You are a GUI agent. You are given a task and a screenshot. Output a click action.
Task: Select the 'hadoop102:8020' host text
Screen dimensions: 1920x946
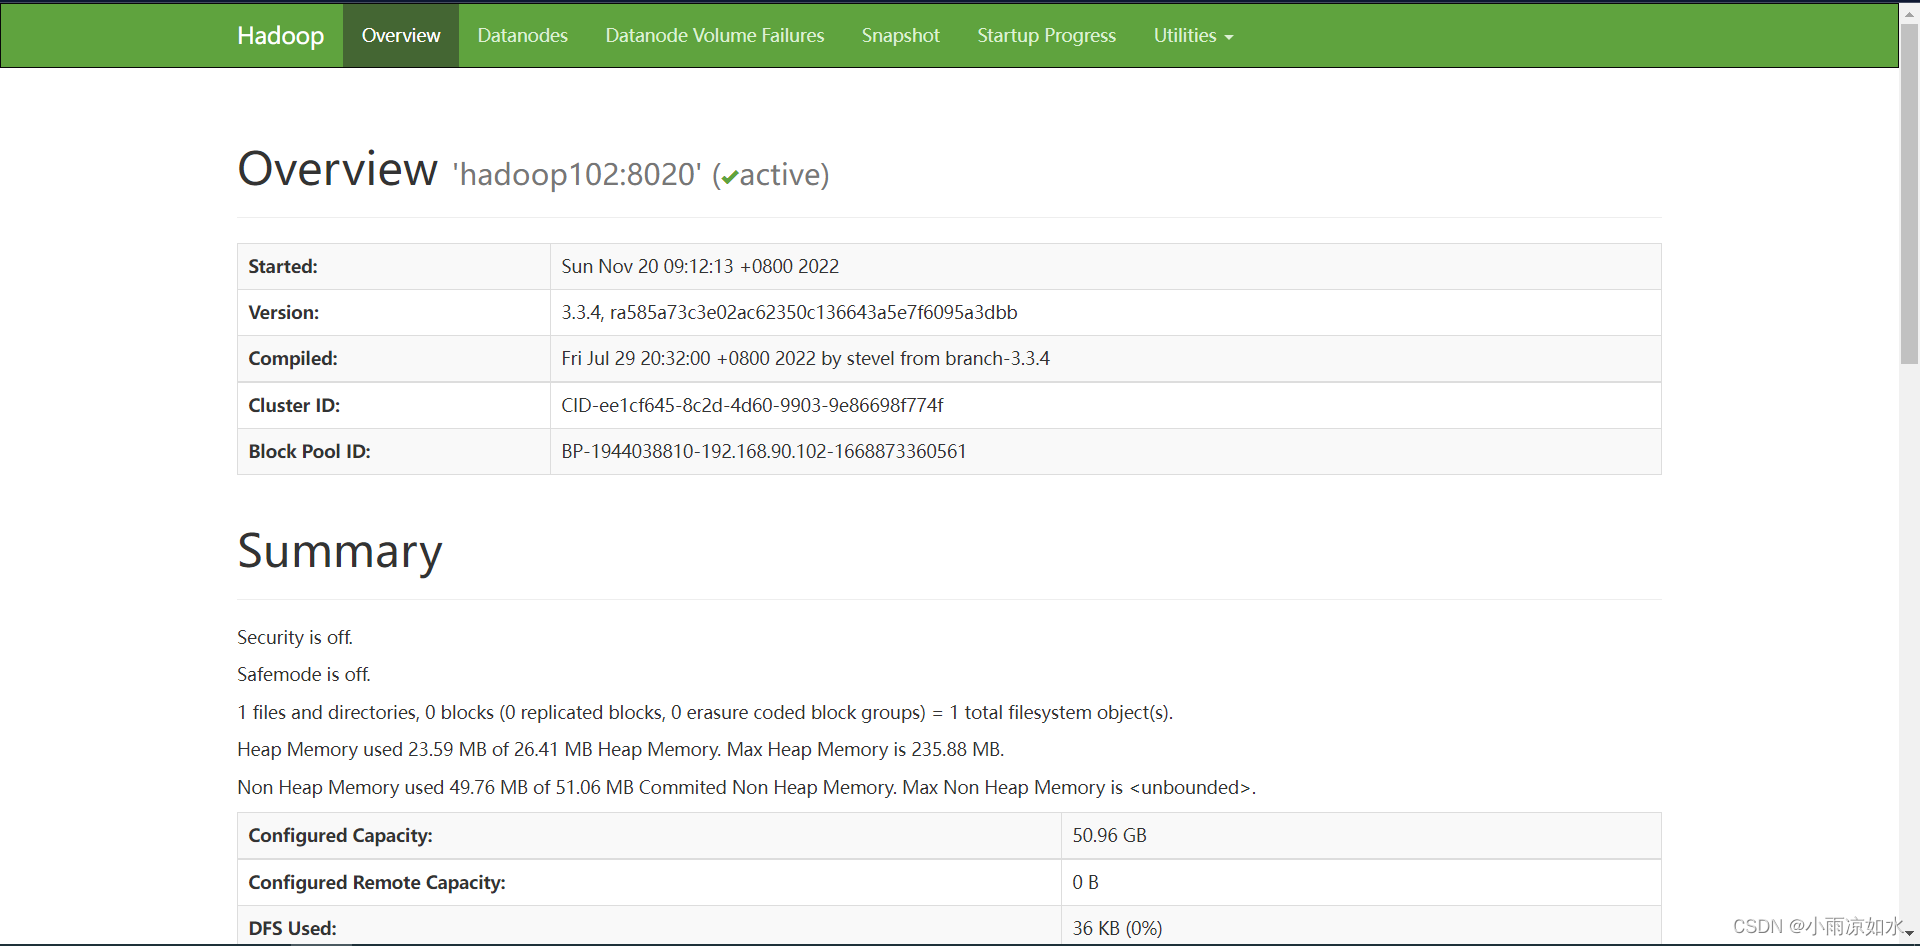tap(578, 175)
